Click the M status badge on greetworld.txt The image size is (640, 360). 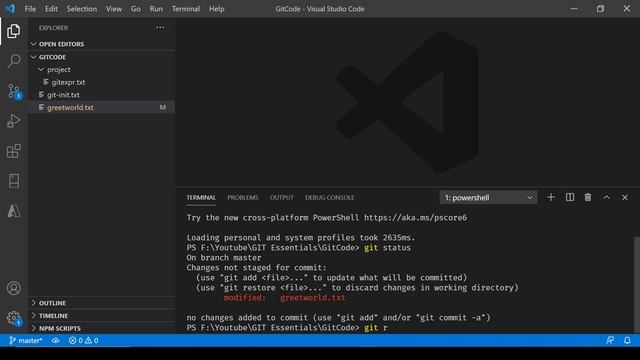163,107
